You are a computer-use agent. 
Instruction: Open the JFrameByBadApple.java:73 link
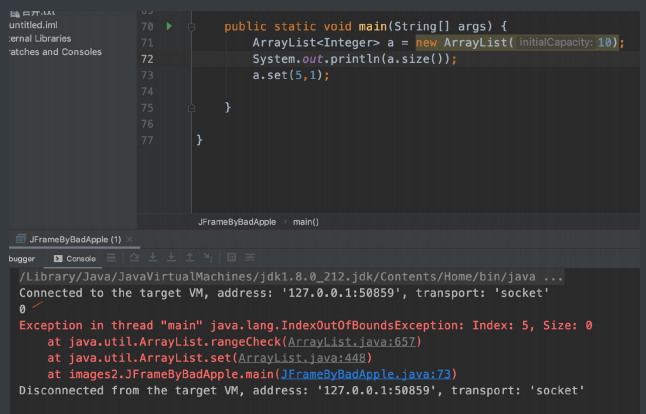pos(366,374)
